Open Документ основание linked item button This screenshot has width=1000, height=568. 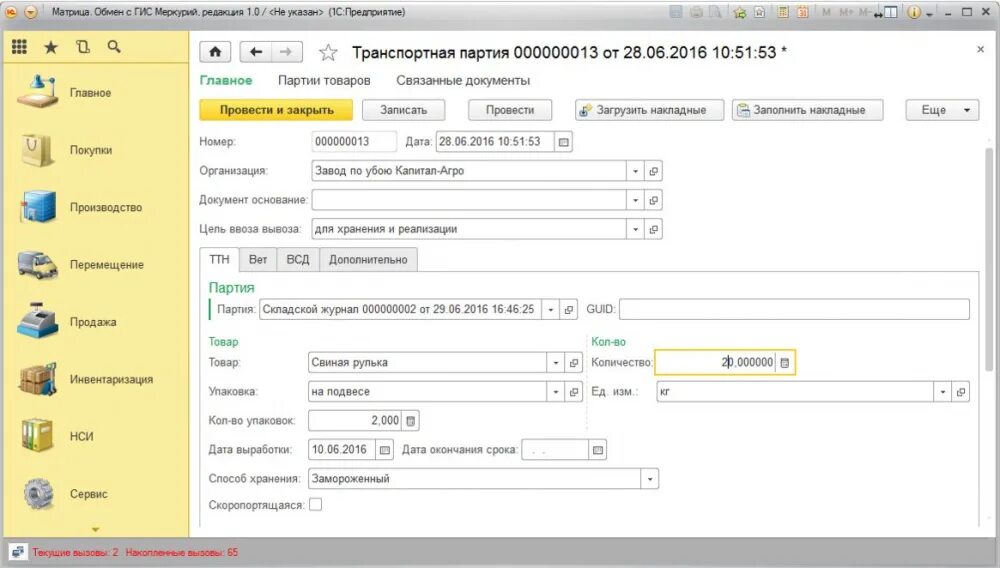click(653, 200)
